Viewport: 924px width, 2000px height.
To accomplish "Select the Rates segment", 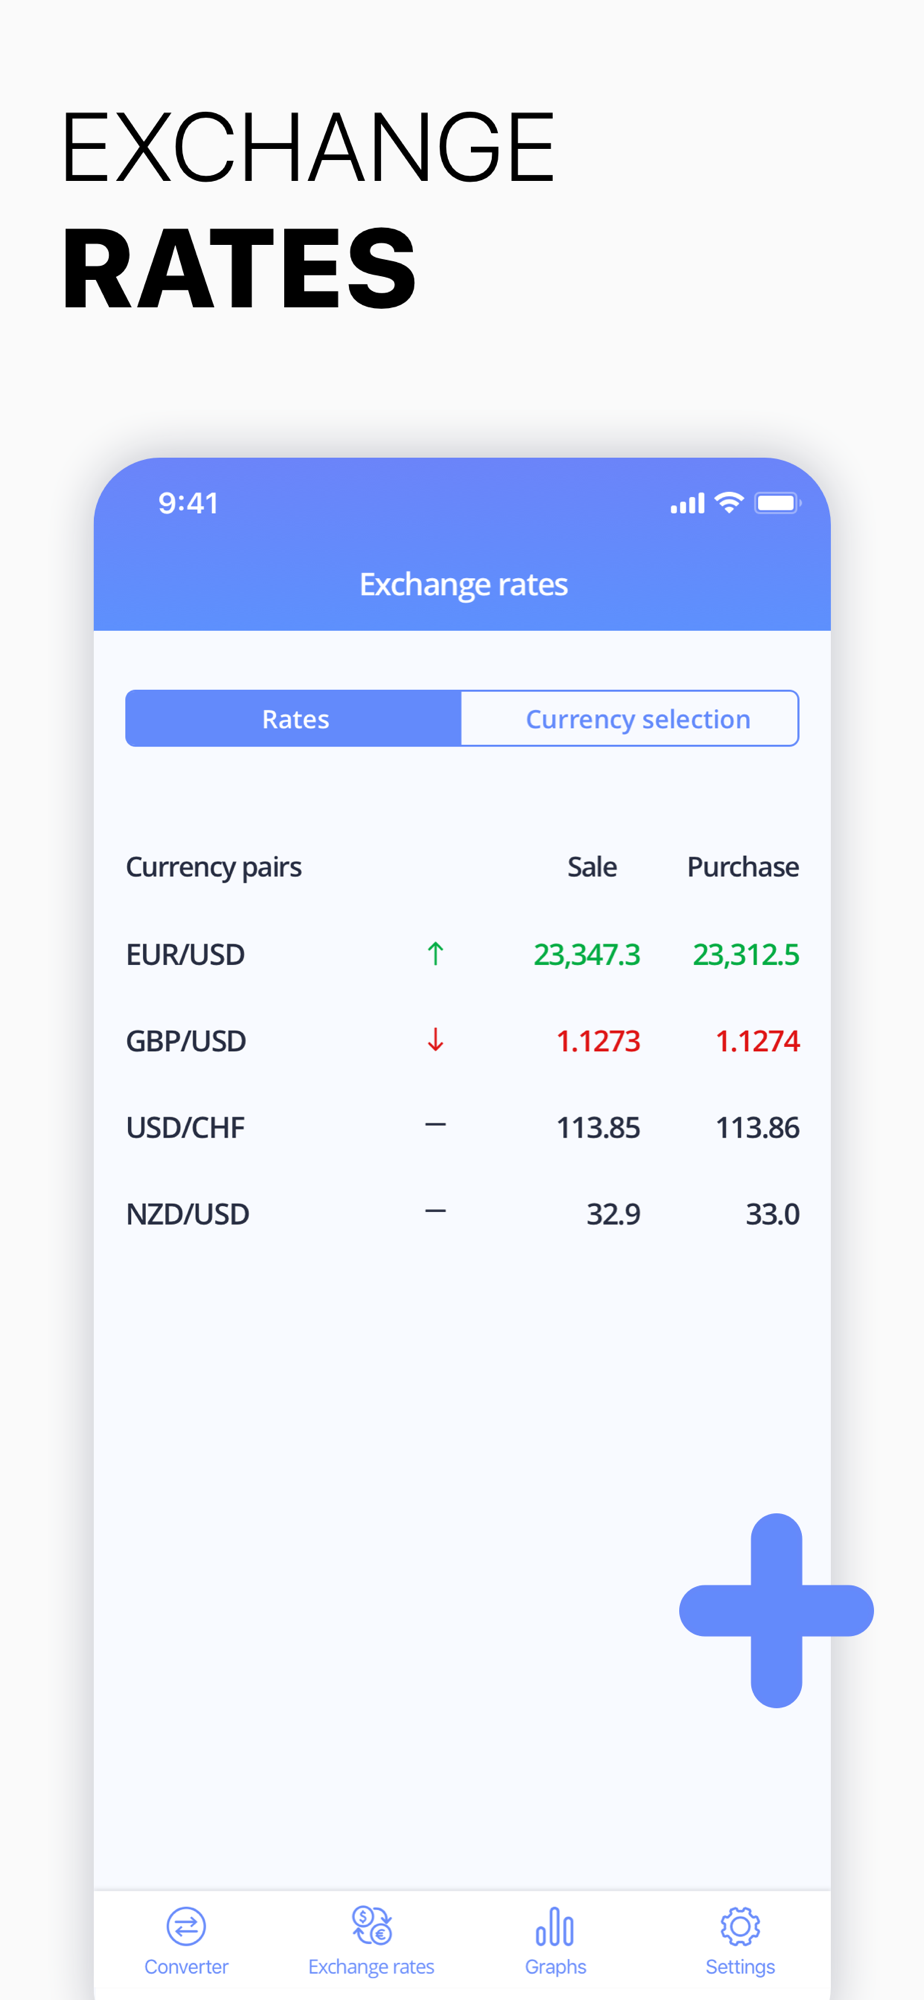I will point(293,718).
